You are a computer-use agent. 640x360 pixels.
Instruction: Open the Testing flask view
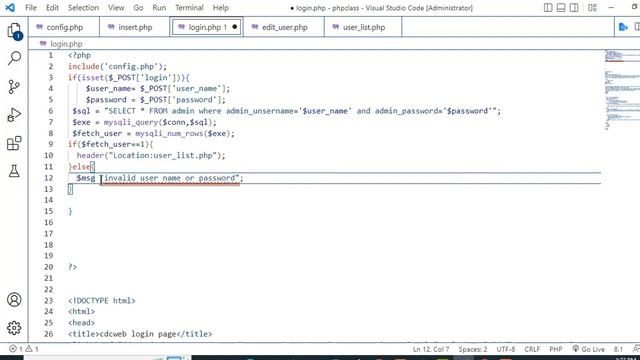(14, 171)
